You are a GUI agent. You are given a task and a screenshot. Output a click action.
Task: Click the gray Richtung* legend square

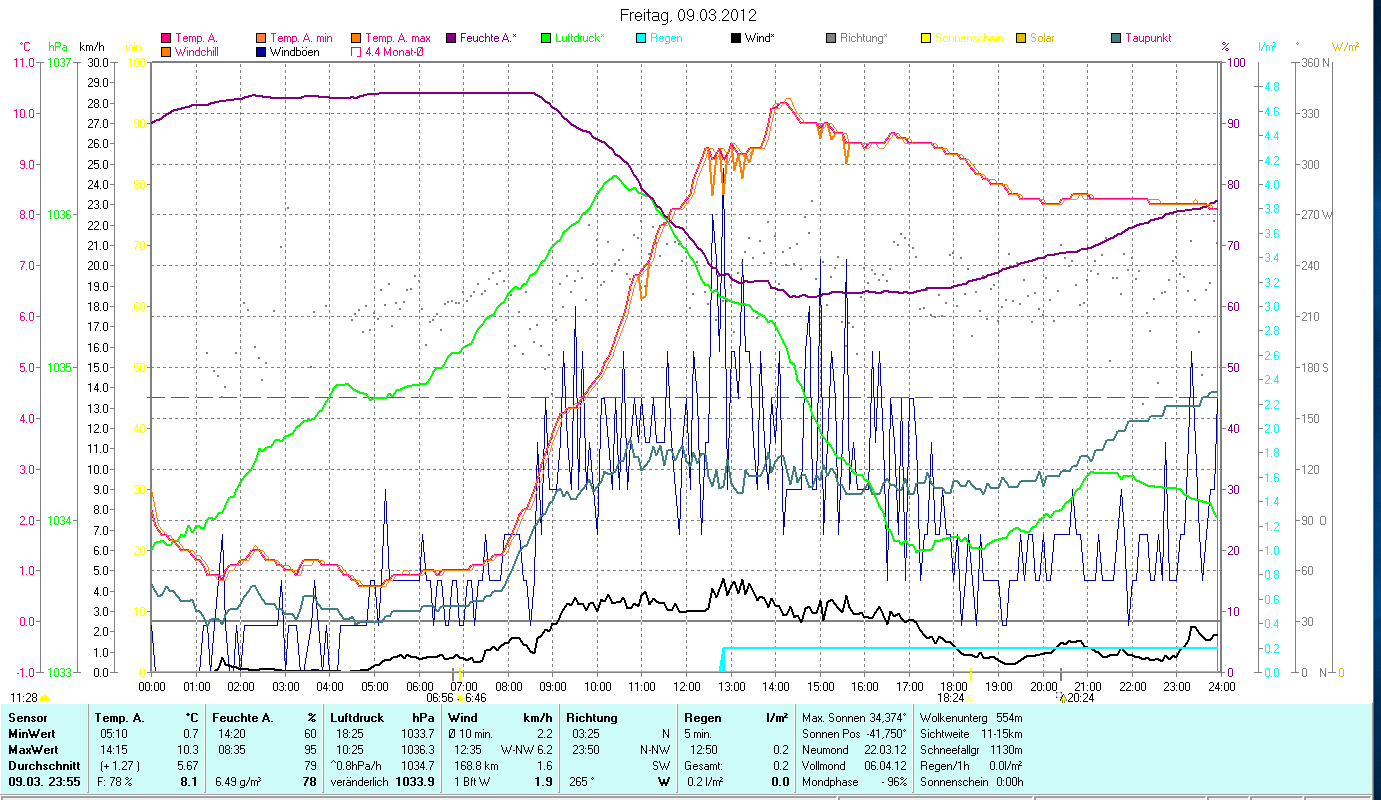[830, 38]
